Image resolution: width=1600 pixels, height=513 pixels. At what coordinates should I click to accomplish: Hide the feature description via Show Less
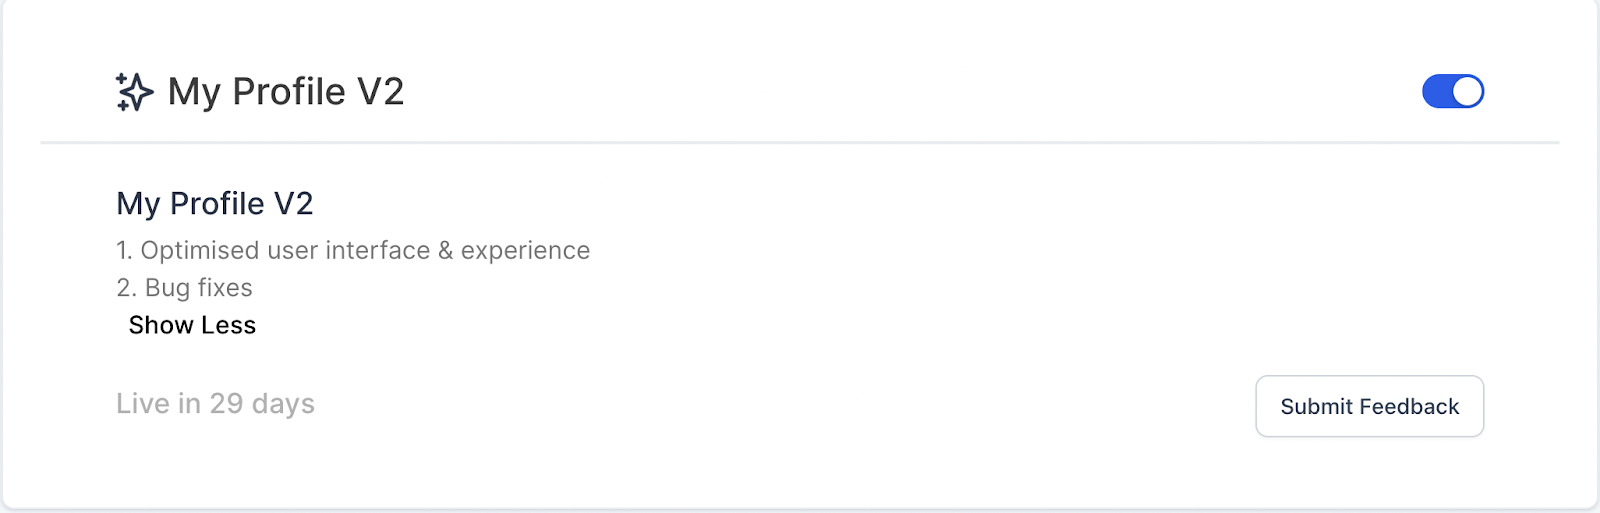(x=192, y=325)
